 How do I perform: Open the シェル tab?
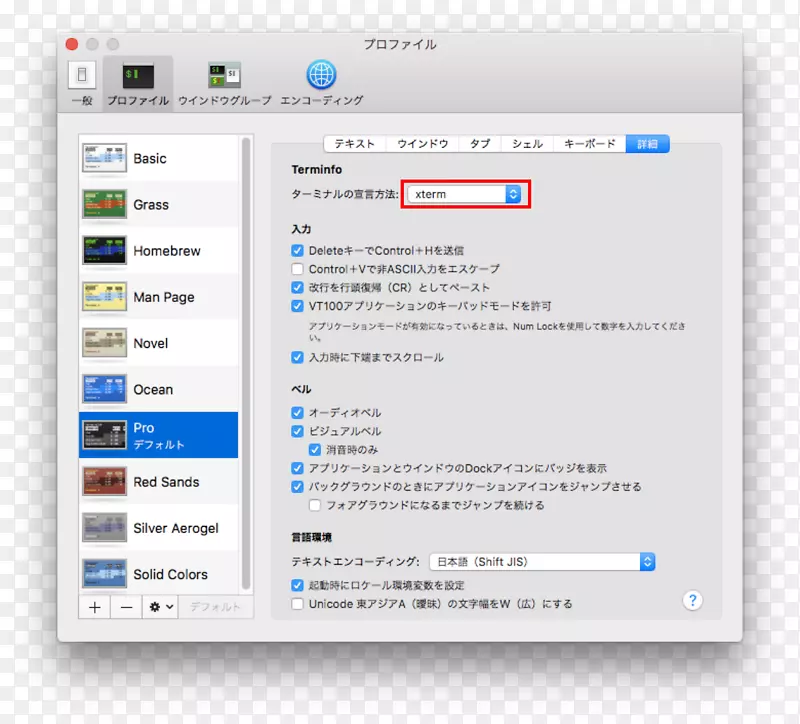click(527, 144)
